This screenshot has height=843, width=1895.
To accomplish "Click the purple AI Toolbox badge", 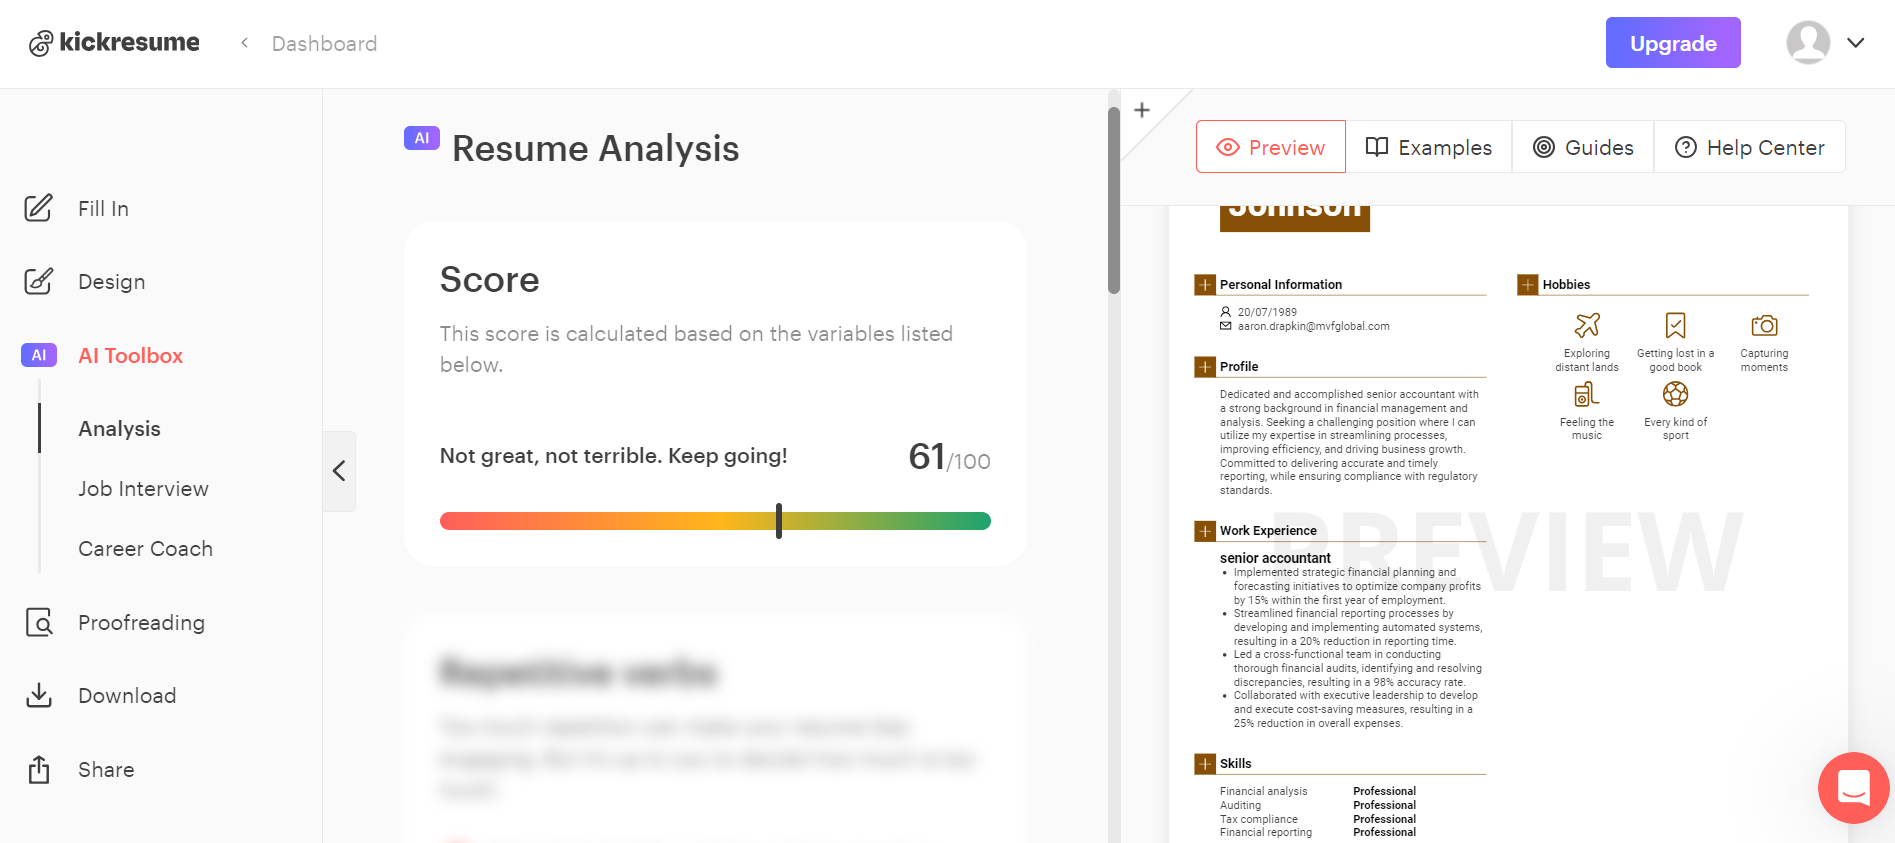I will point(39,355).
